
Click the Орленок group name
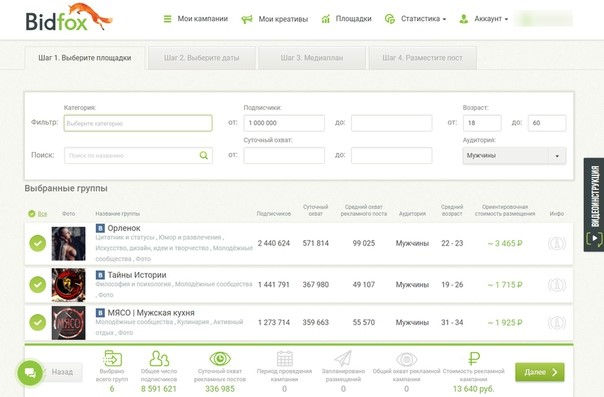click(124, 228)
